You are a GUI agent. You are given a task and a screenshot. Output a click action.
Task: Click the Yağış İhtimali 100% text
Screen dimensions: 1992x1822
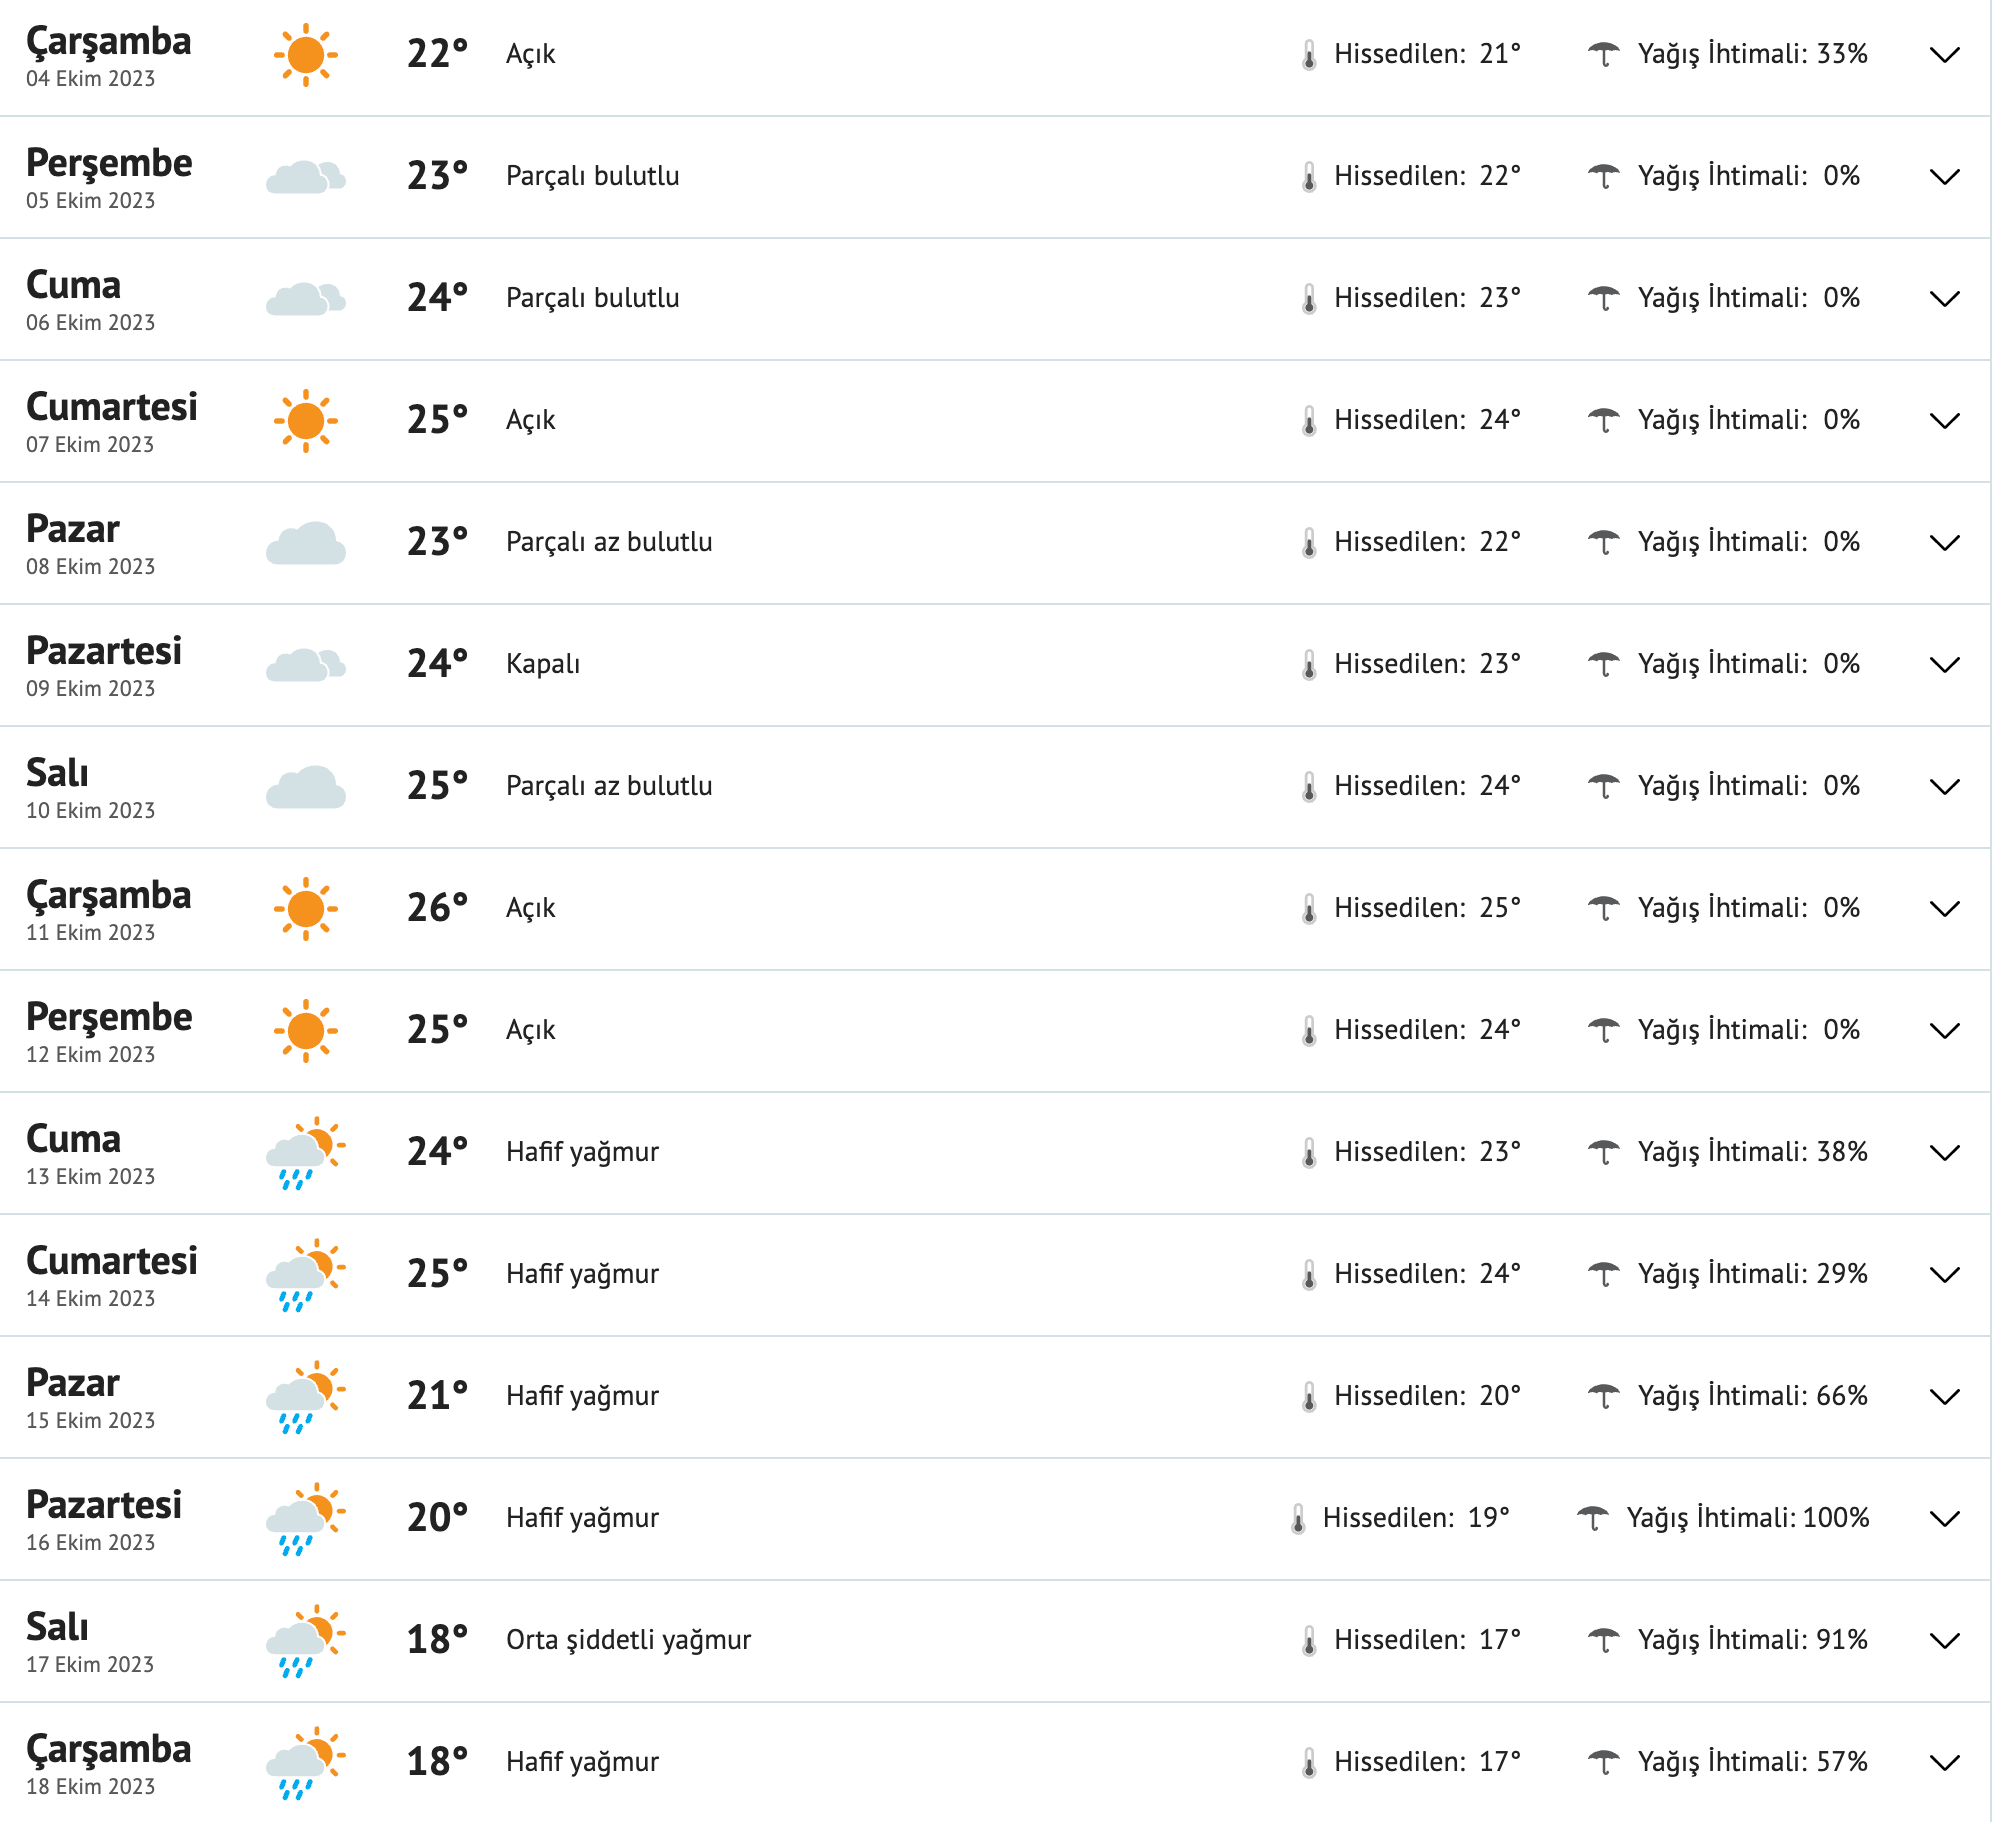1766,1517
